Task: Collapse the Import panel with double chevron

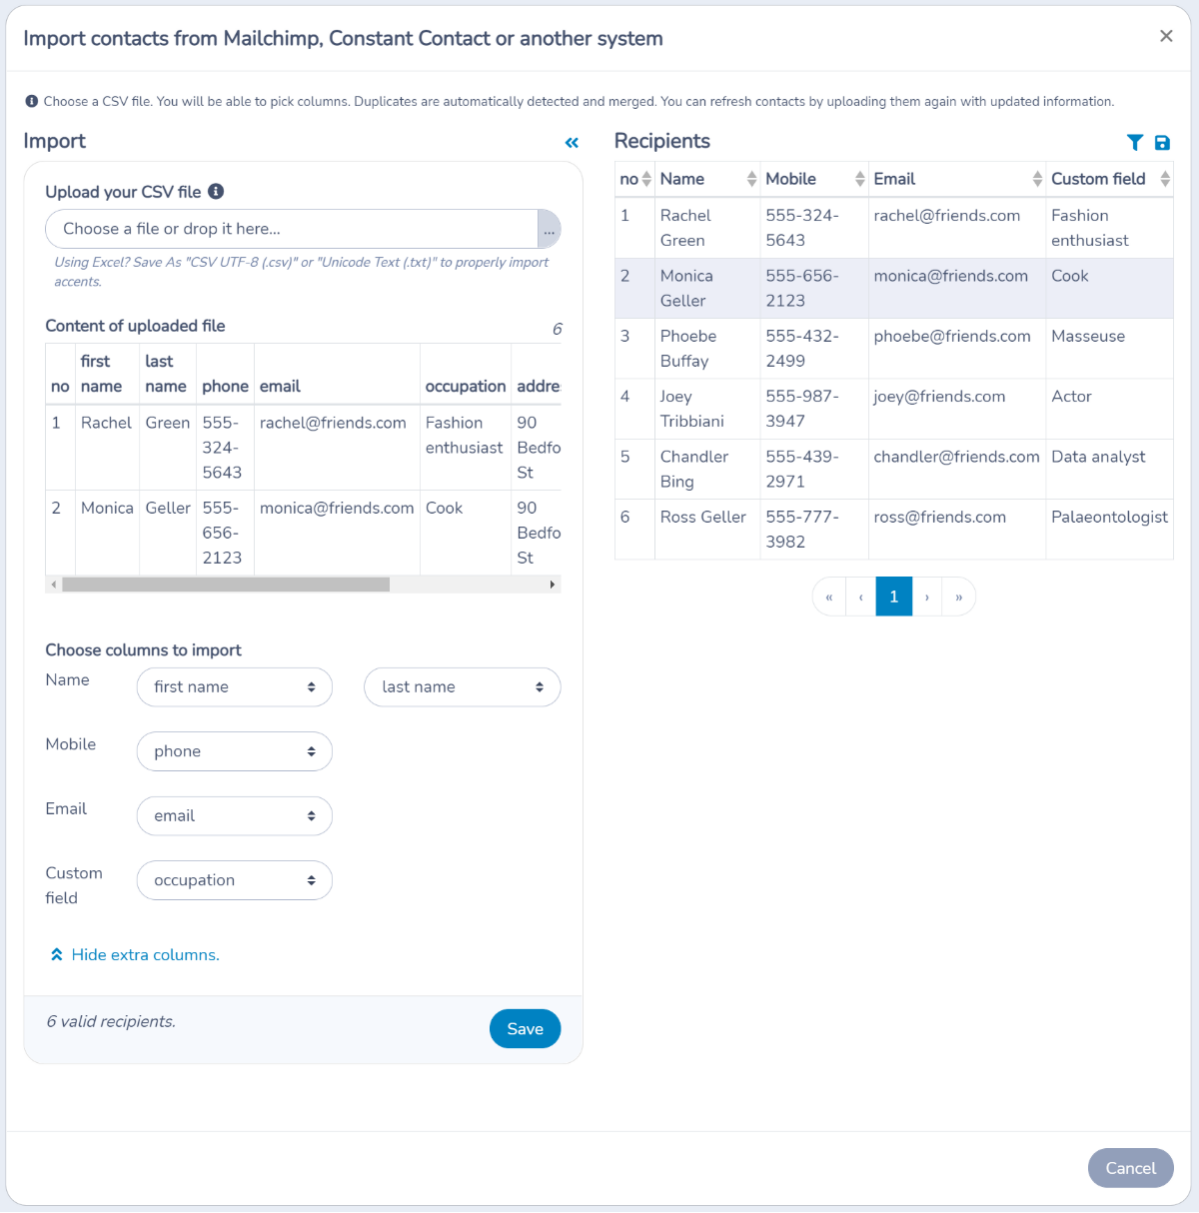Action: click(x=572, y=143)
